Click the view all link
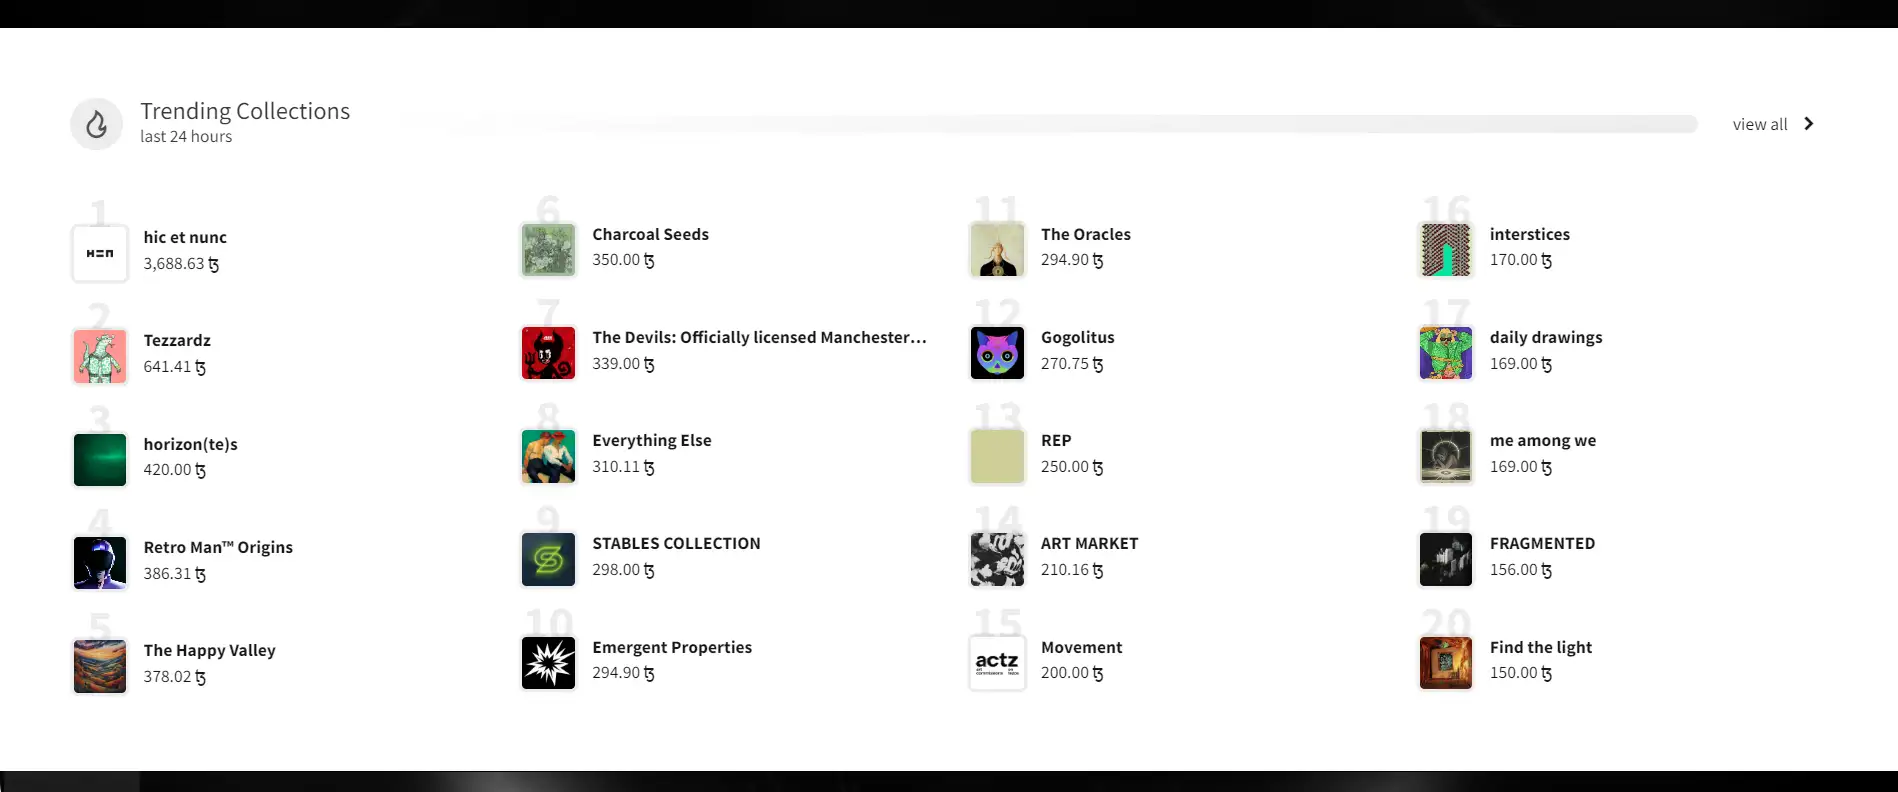Image resolution: width=1898 pixels, height=792 pixels. coord(1759,125)
